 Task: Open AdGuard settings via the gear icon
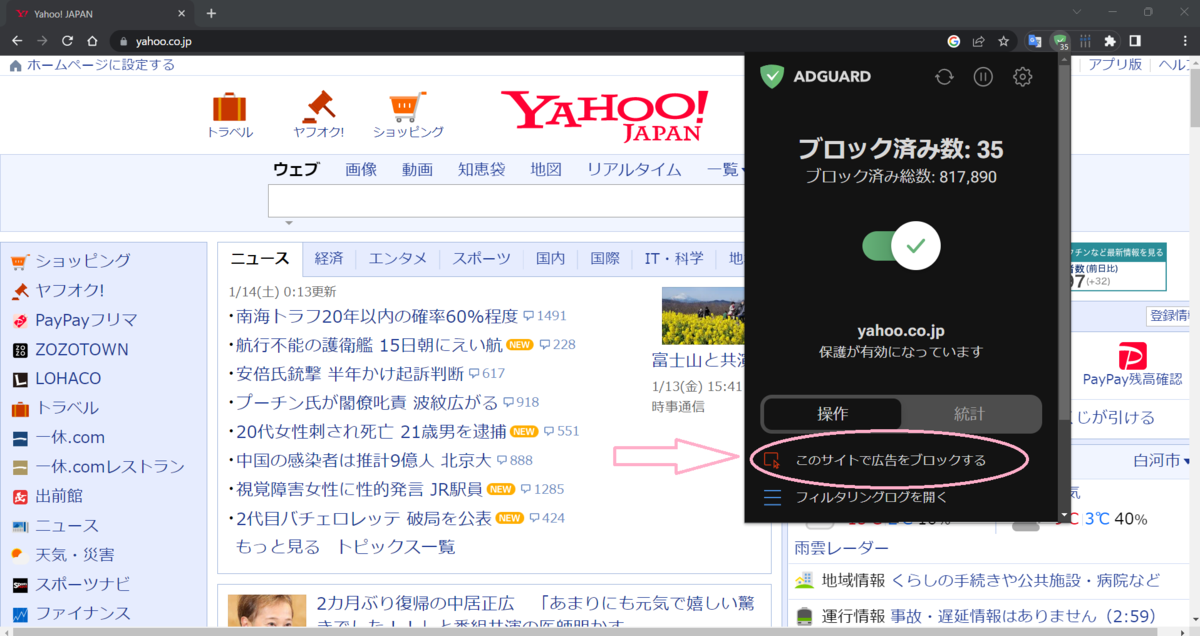pos(1022,77)
